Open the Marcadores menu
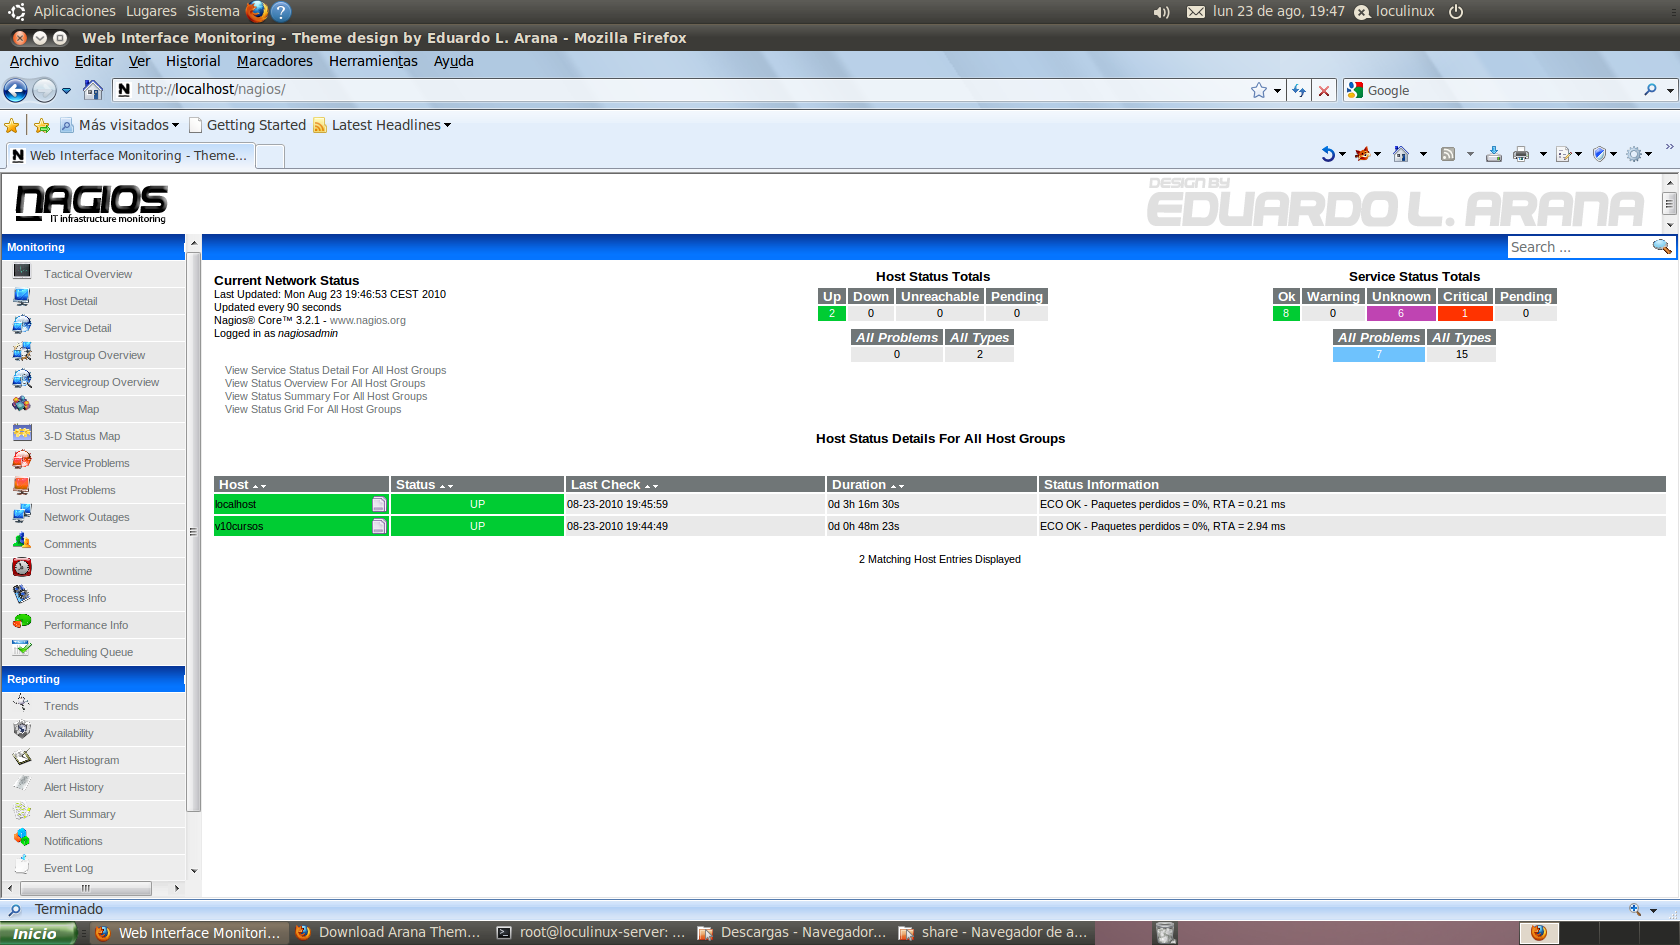Screen dimensions: 1680x945 275,61
